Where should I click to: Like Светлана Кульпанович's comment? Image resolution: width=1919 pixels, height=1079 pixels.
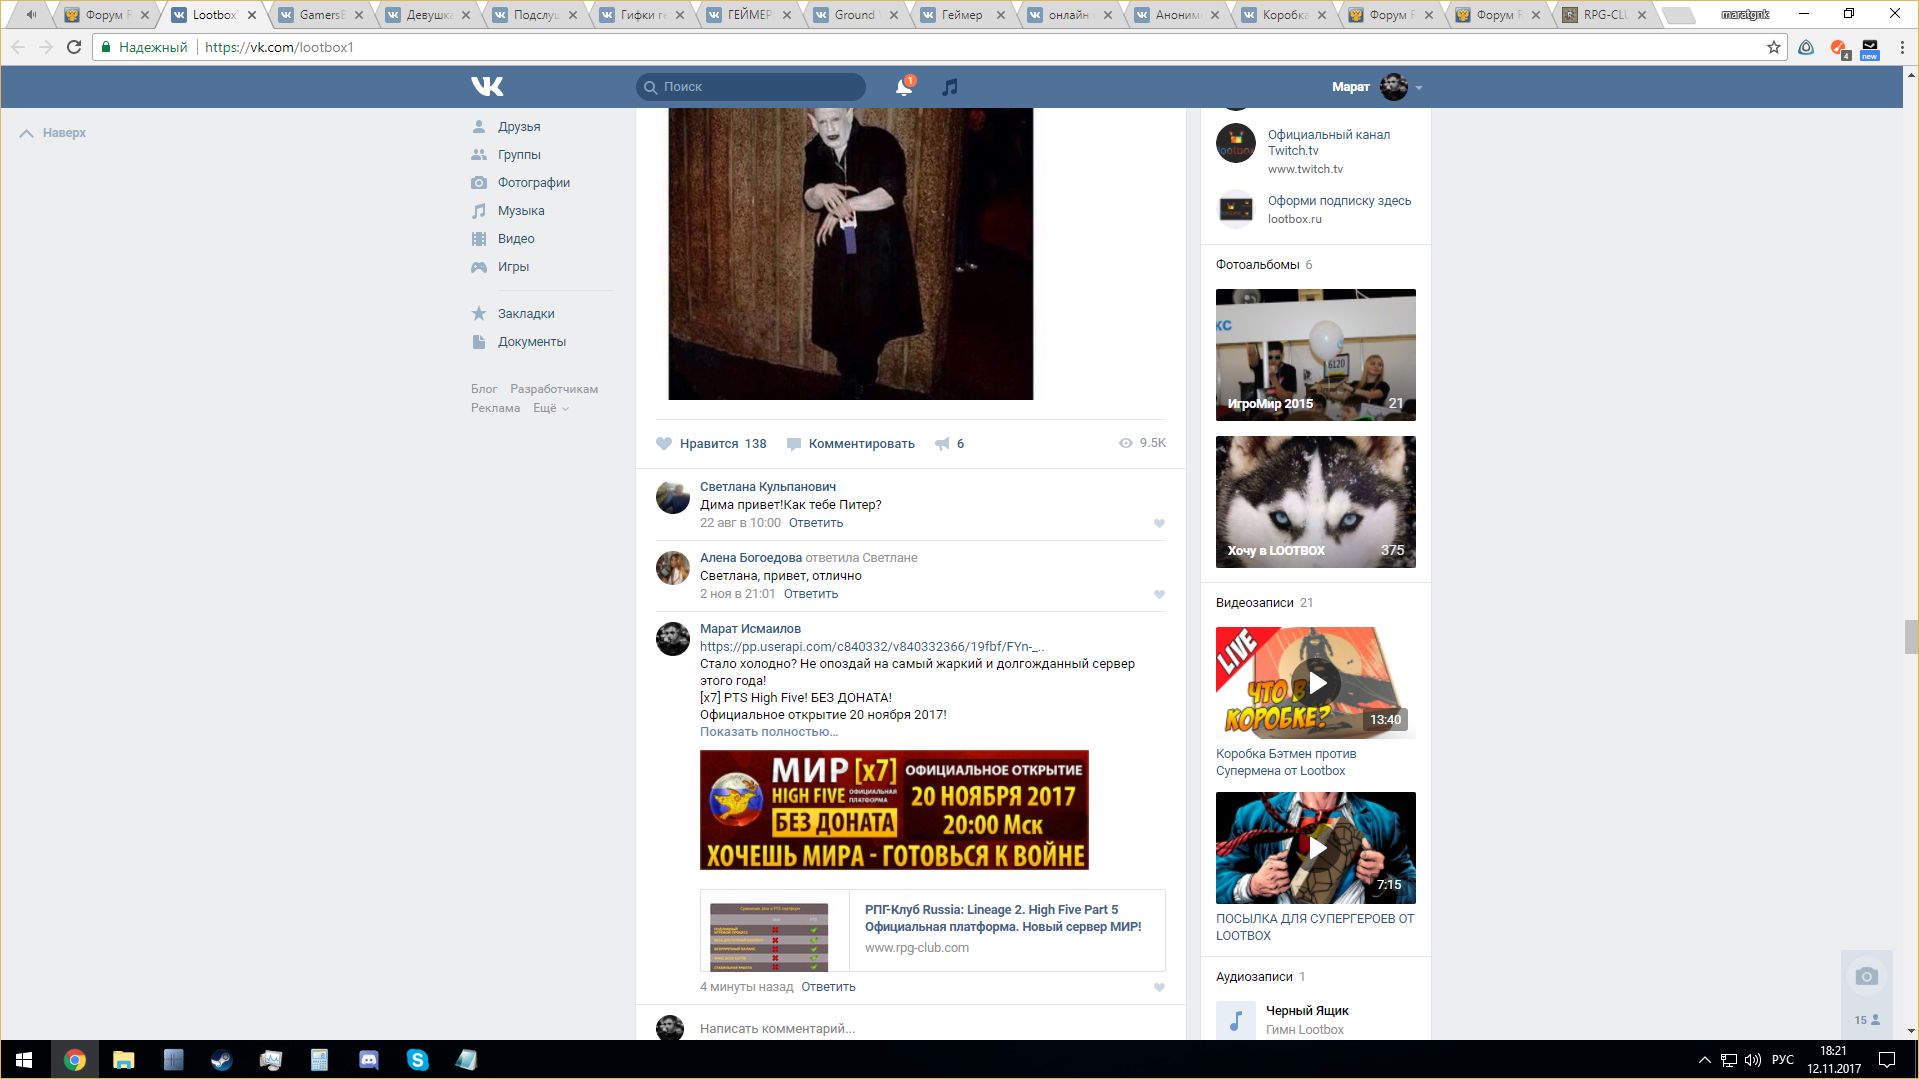1159,523
